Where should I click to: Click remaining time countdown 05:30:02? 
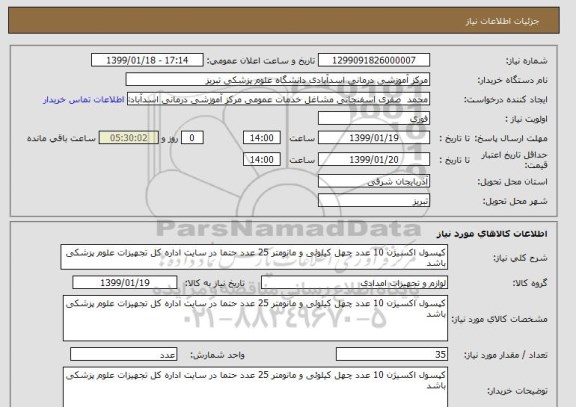(x=129, y=138)
